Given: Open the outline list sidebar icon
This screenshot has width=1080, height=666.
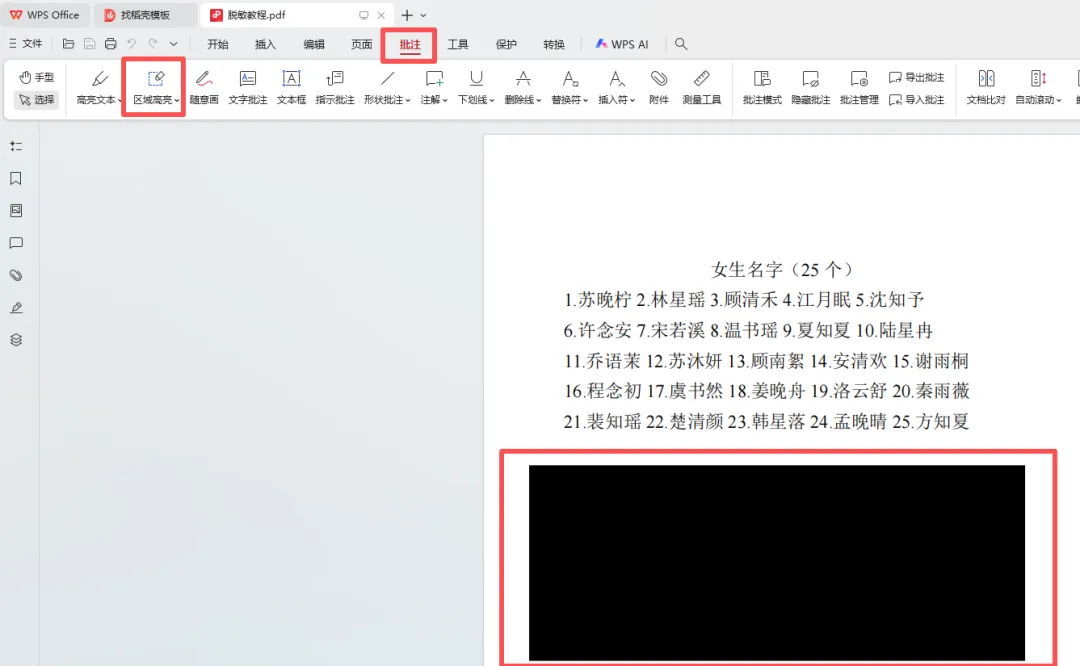Looking at the screenshot, I should (16, 146).
